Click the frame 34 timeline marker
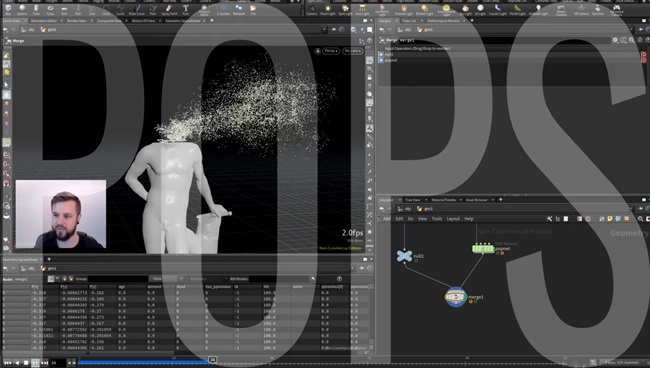Image resolution: width=650 pixels, height=368 pixels. 212,360
